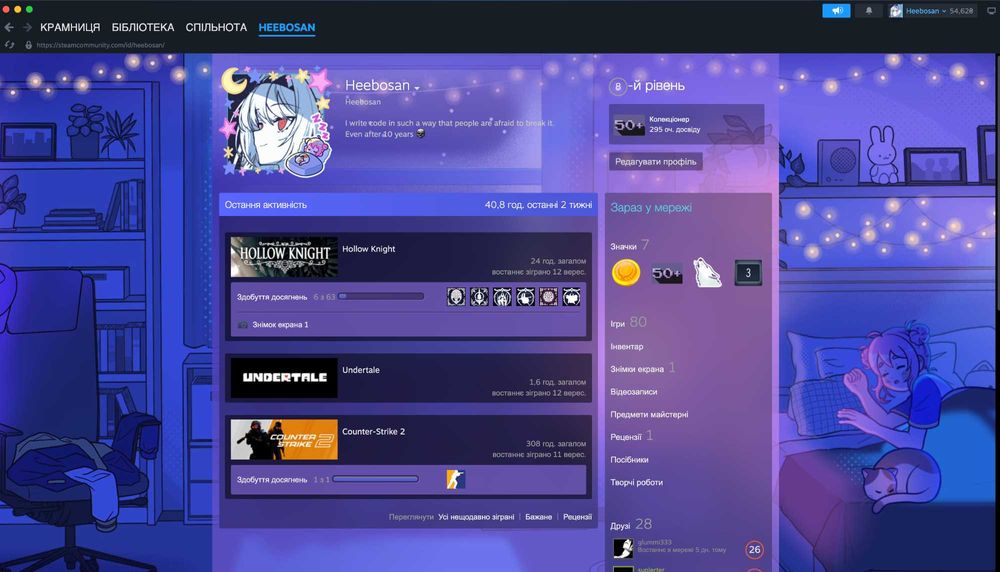This screenshot has width=1000, height=572.
Task: Click the display icon in top-right corner
Action: pos(991,10)
